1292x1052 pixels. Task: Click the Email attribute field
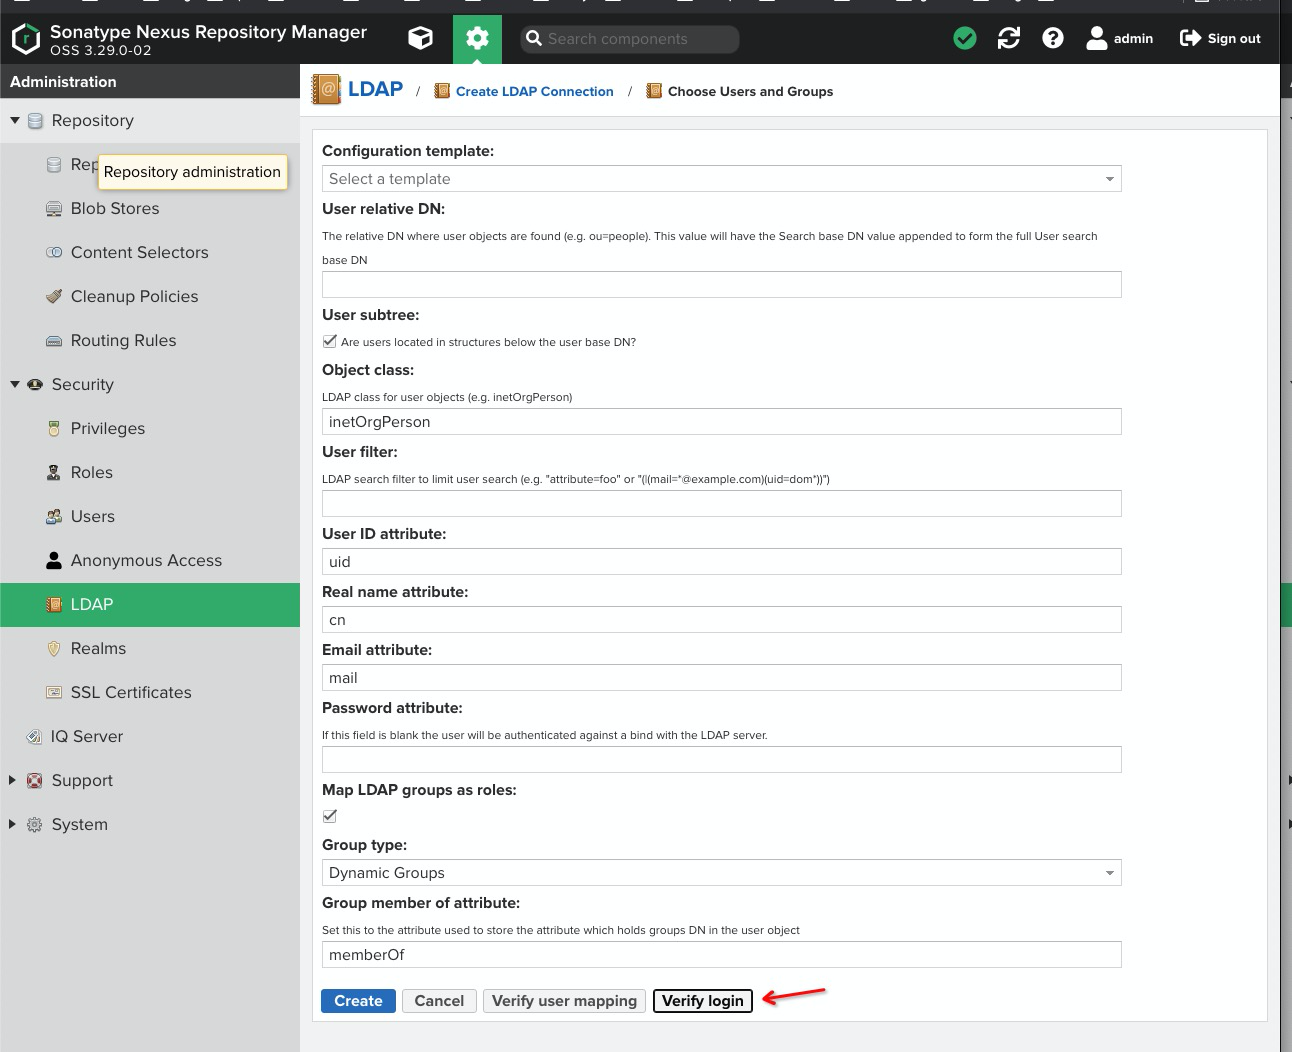pos(722,678)
